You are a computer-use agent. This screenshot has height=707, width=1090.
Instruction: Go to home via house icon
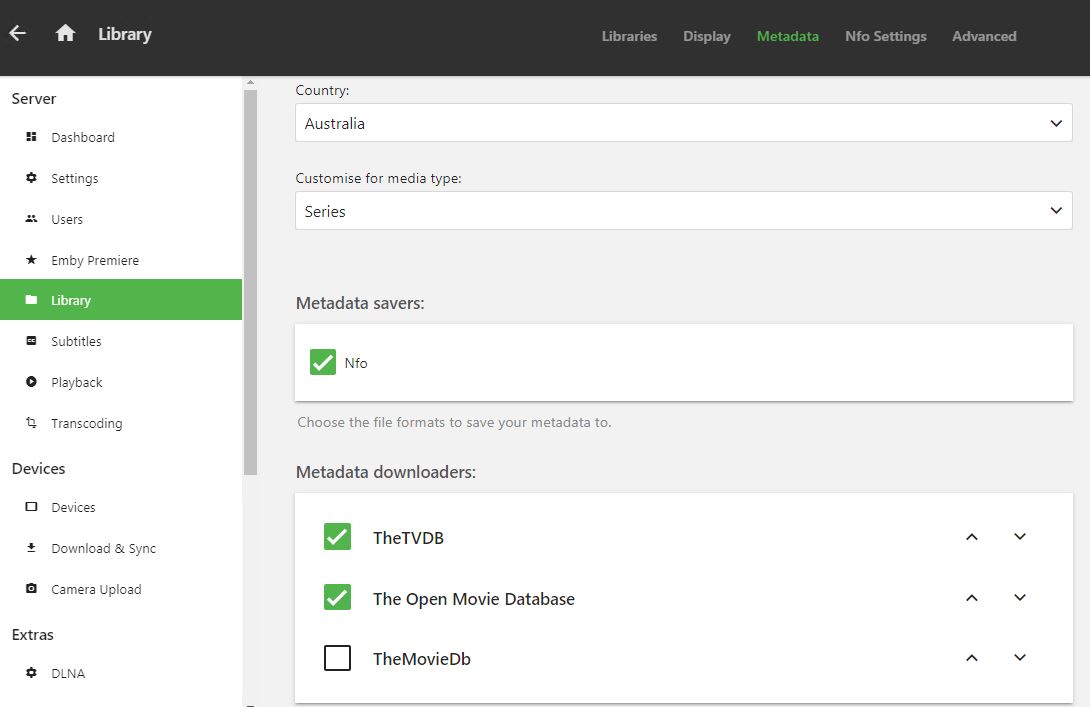tap(66, 33)
